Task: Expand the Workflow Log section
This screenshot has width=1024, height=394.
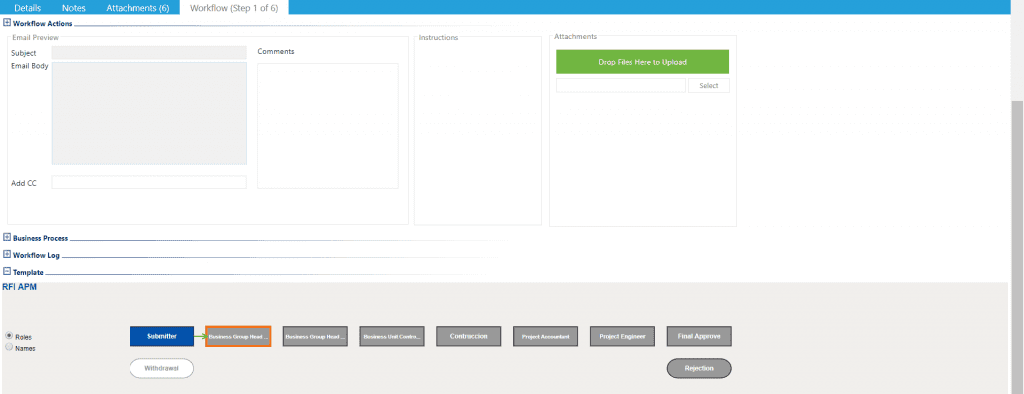Action: pyautogui.click(x=7, y=255)
